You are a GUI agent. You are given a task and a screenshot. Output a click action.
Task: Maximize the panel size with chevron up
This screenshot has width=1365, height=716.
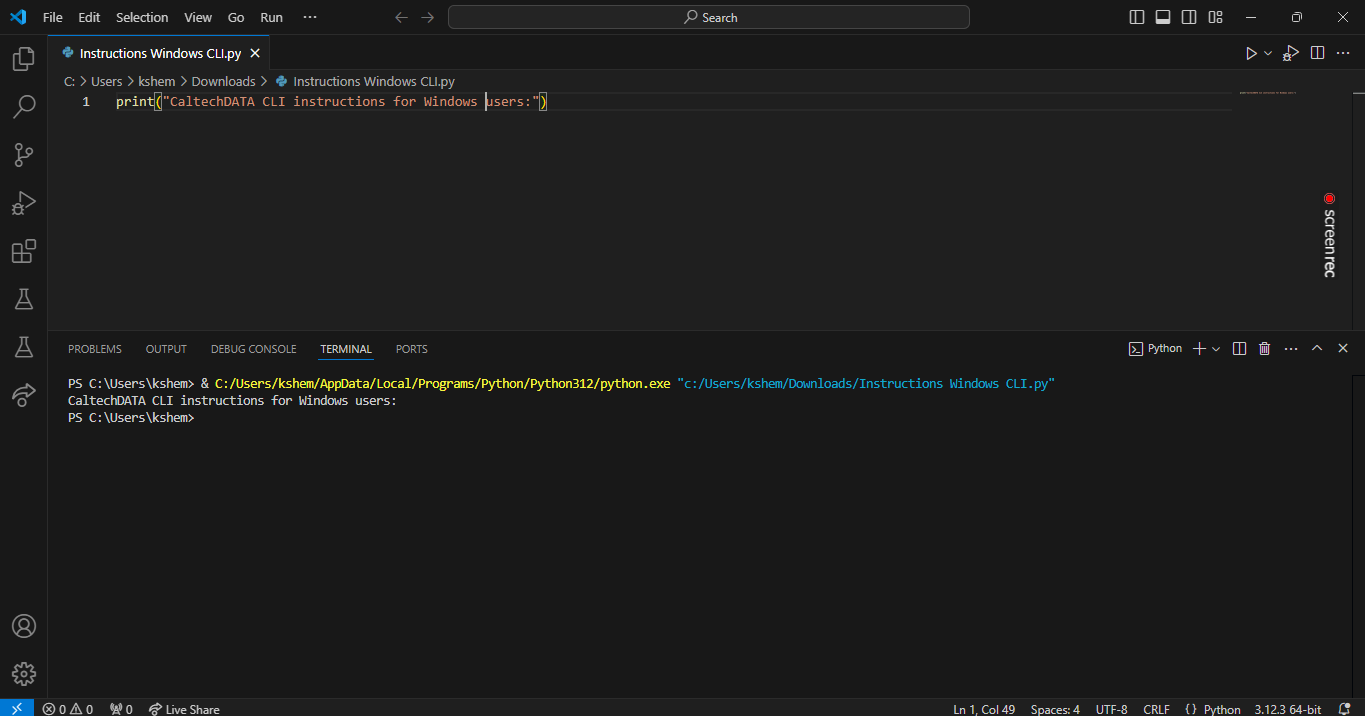coord(1317,348)
